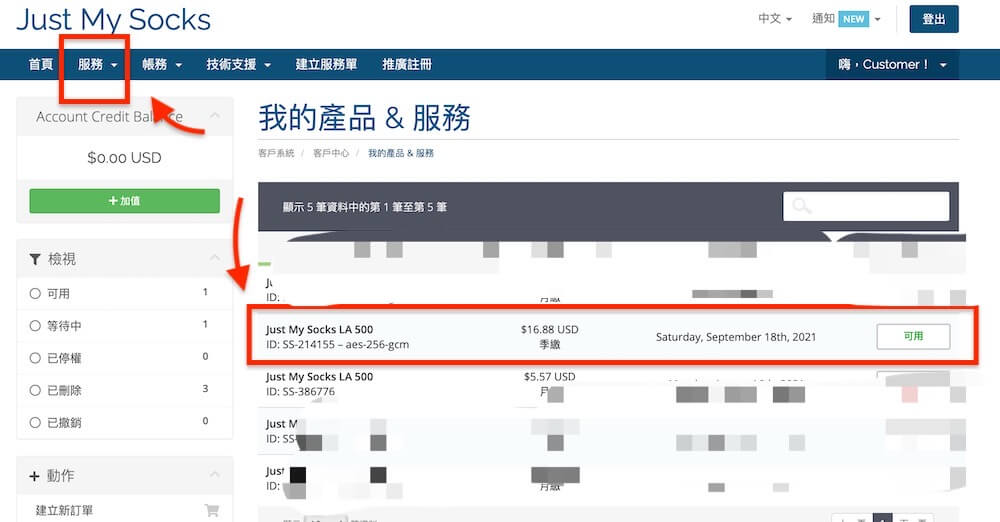Select the 已刪除 filter radio button
This screenshot has width=1000, height=522.
(35, 390)
